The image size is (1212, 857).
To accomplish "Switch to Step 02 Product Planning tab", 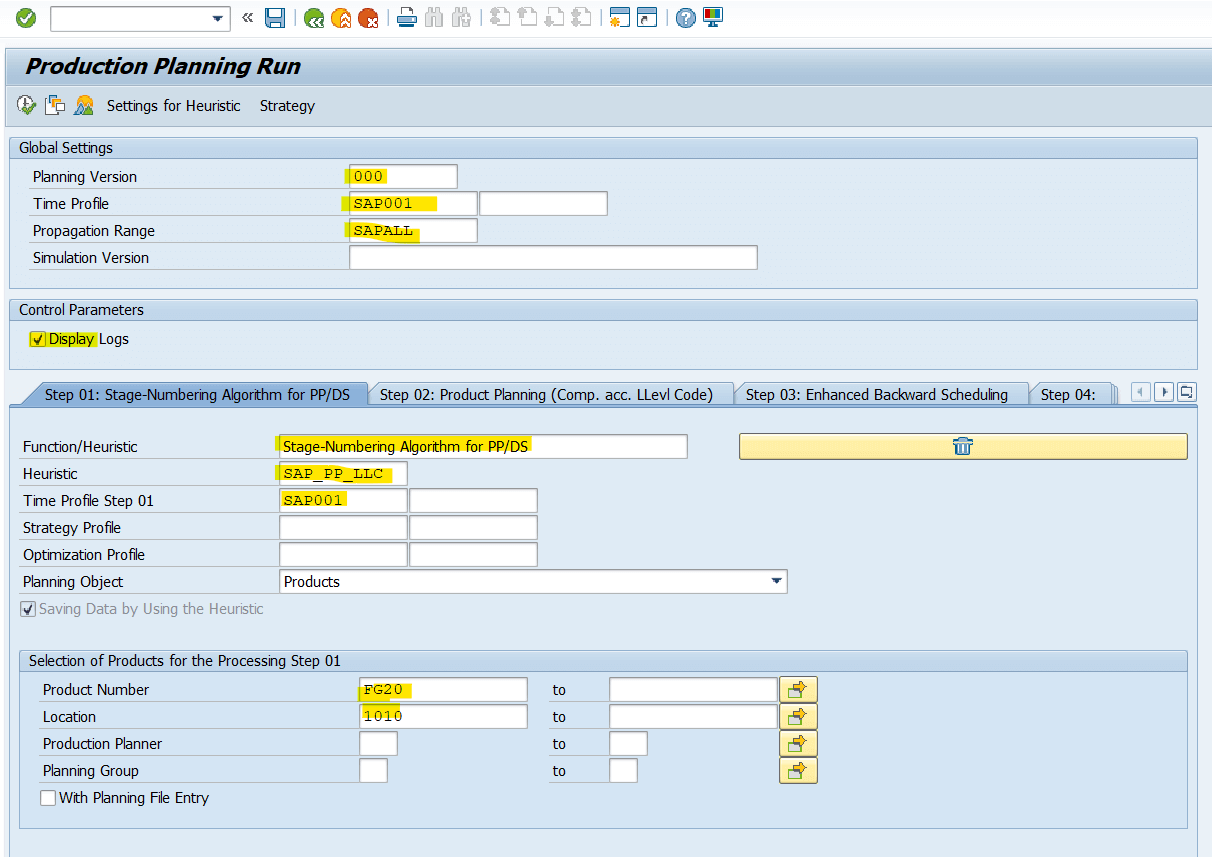I will [x=551, y=394].
